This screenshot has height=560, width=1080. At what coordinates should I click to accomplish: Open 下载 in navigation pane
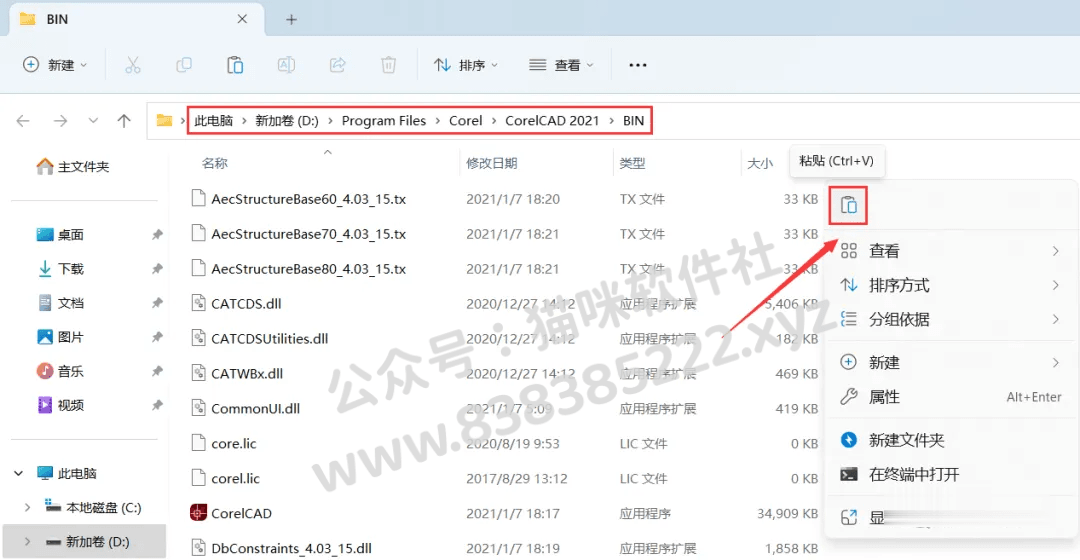(61, 269)
